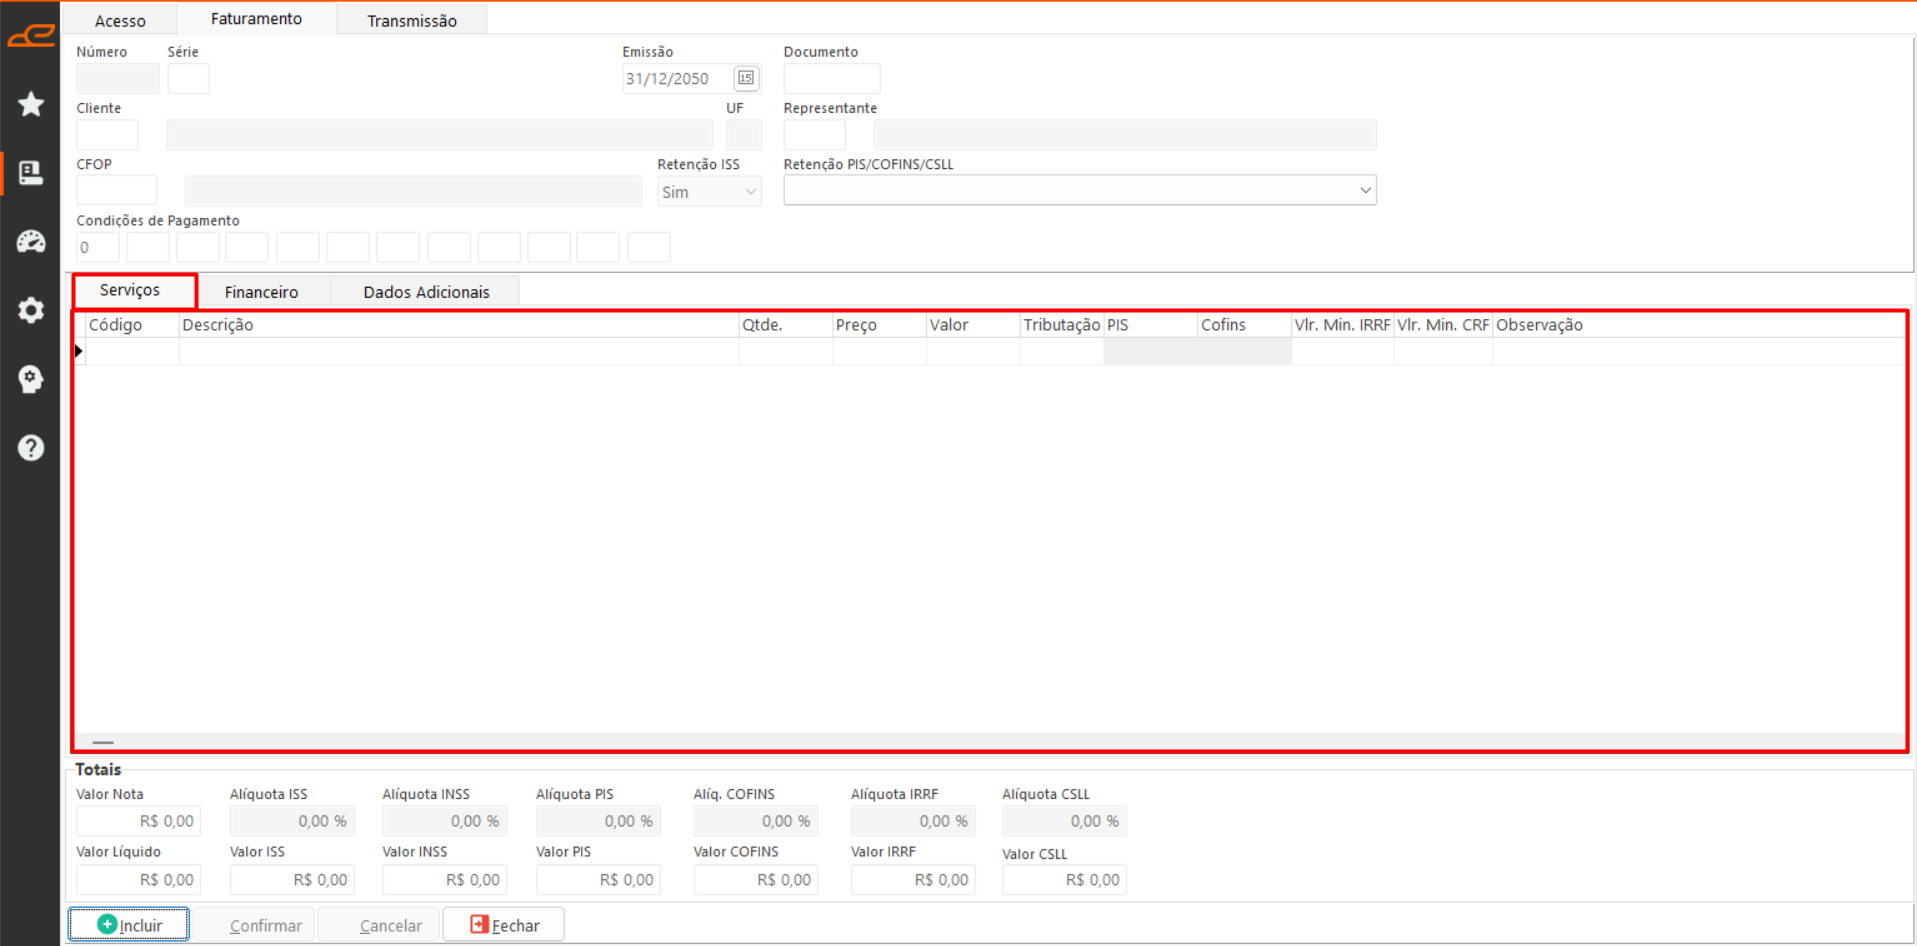Screen dimensions: 1917x946
Task: Switch to the Transmissão tab
Action: pos(411,20)
